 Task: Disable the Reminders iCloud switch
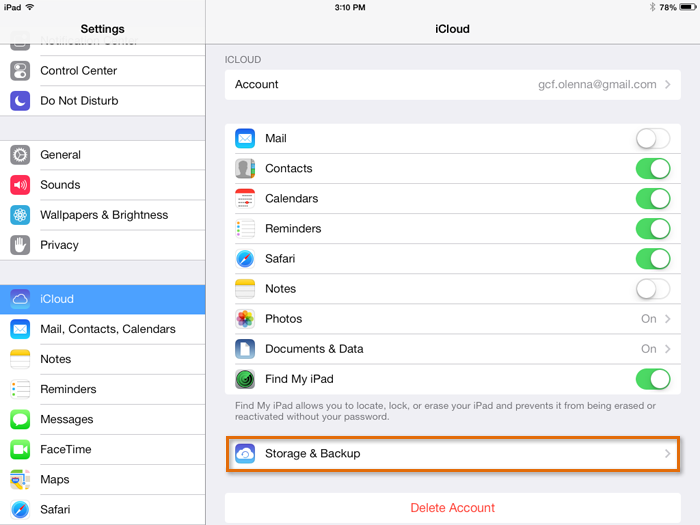(653, 229)
